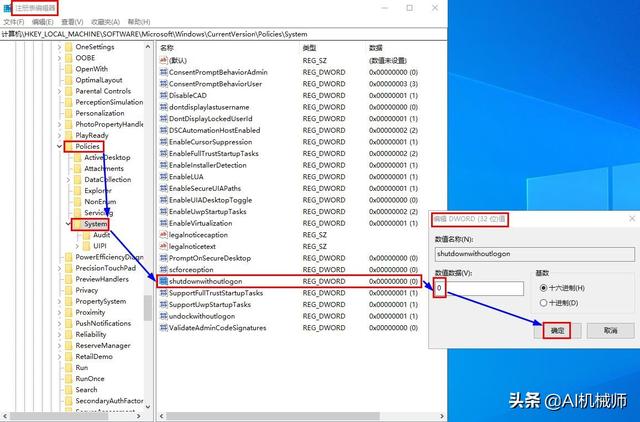Select the Explorer folder in tree
The width and height of the screenshot is (640, 422).
click(x=97, y=191)
